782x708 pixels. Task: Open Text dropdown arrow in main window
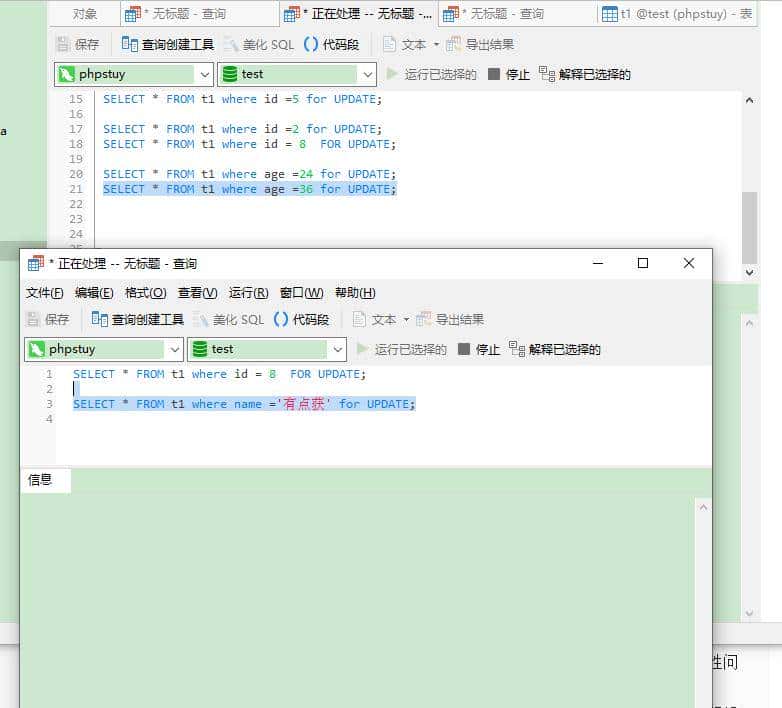[436, 44]
